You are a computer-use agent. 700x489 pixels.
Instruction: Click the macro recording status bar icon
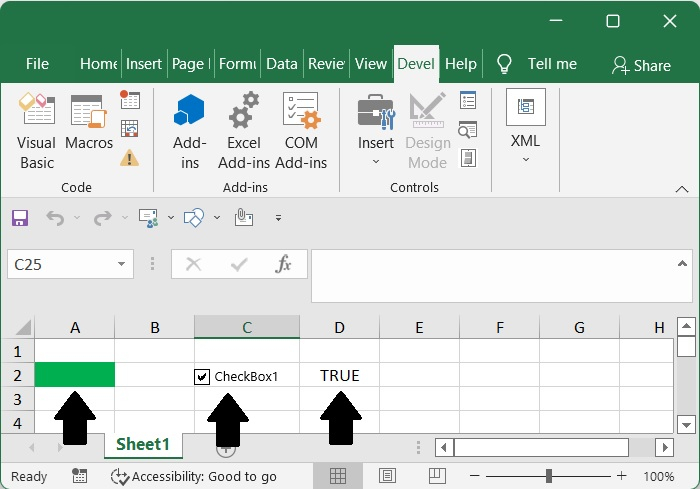79,476
